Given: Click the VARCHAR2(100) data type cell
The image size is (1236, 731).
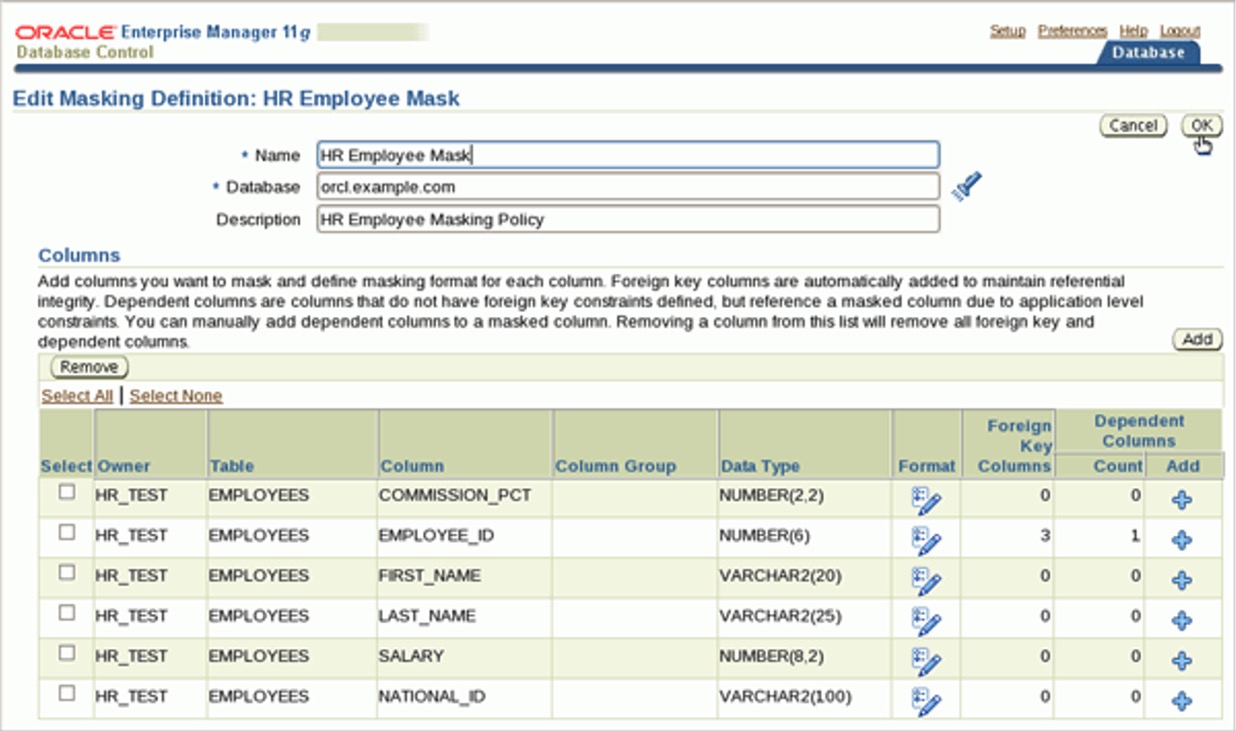Looking at the screenshot, I should [785, 696].
